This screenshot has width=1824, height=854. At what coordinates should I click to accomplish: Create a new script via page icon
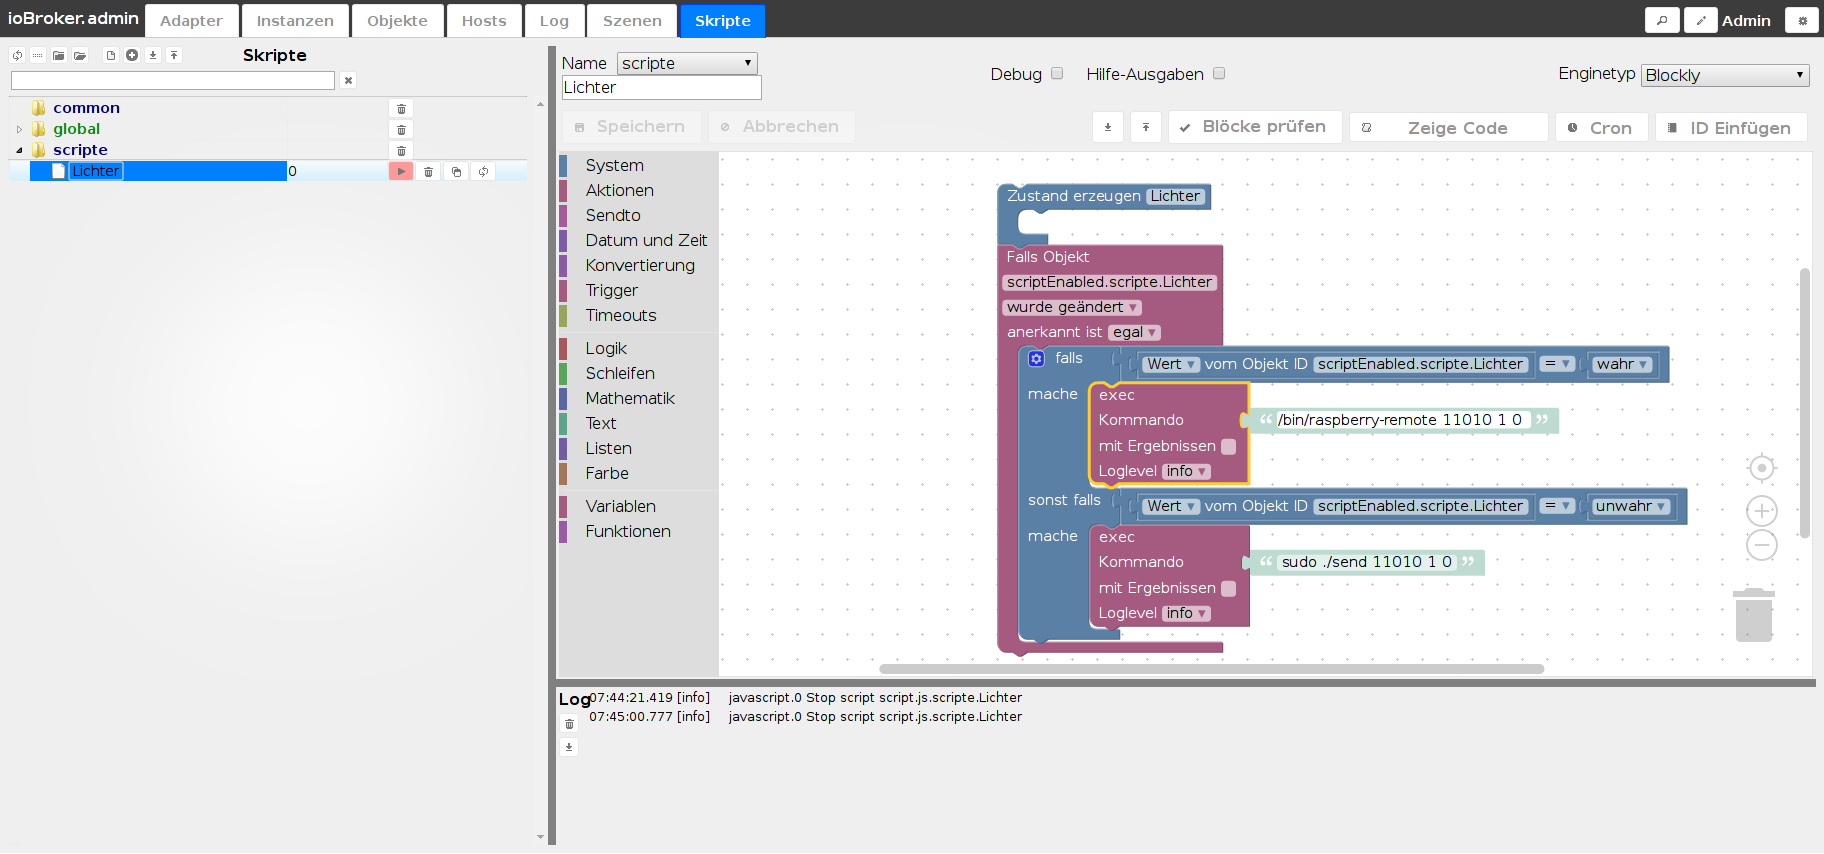pyautogui.click(x=111, y=55)
